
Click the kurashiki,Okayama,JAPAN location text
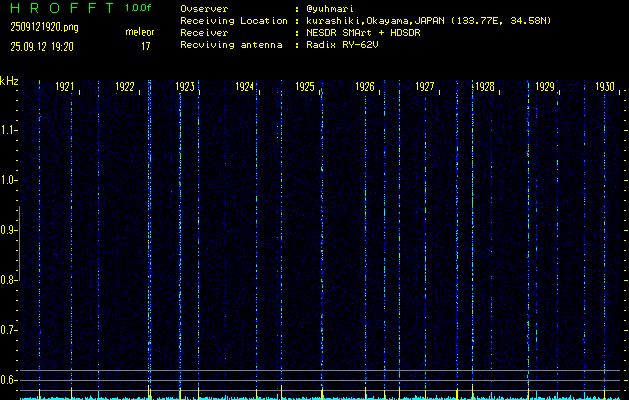[x=428, y=21]
